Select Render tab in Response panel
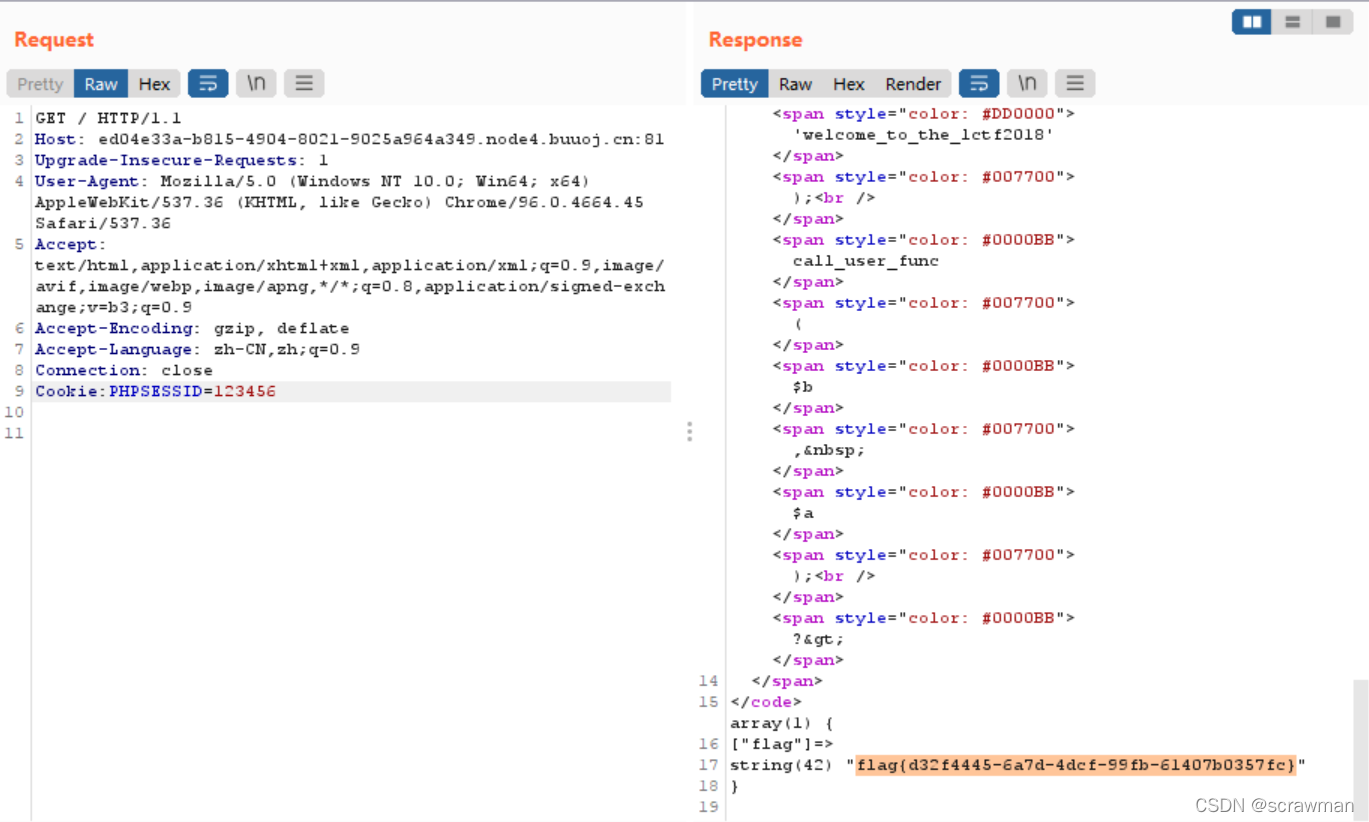The image size is (1369, 822). tap(913, 84)
